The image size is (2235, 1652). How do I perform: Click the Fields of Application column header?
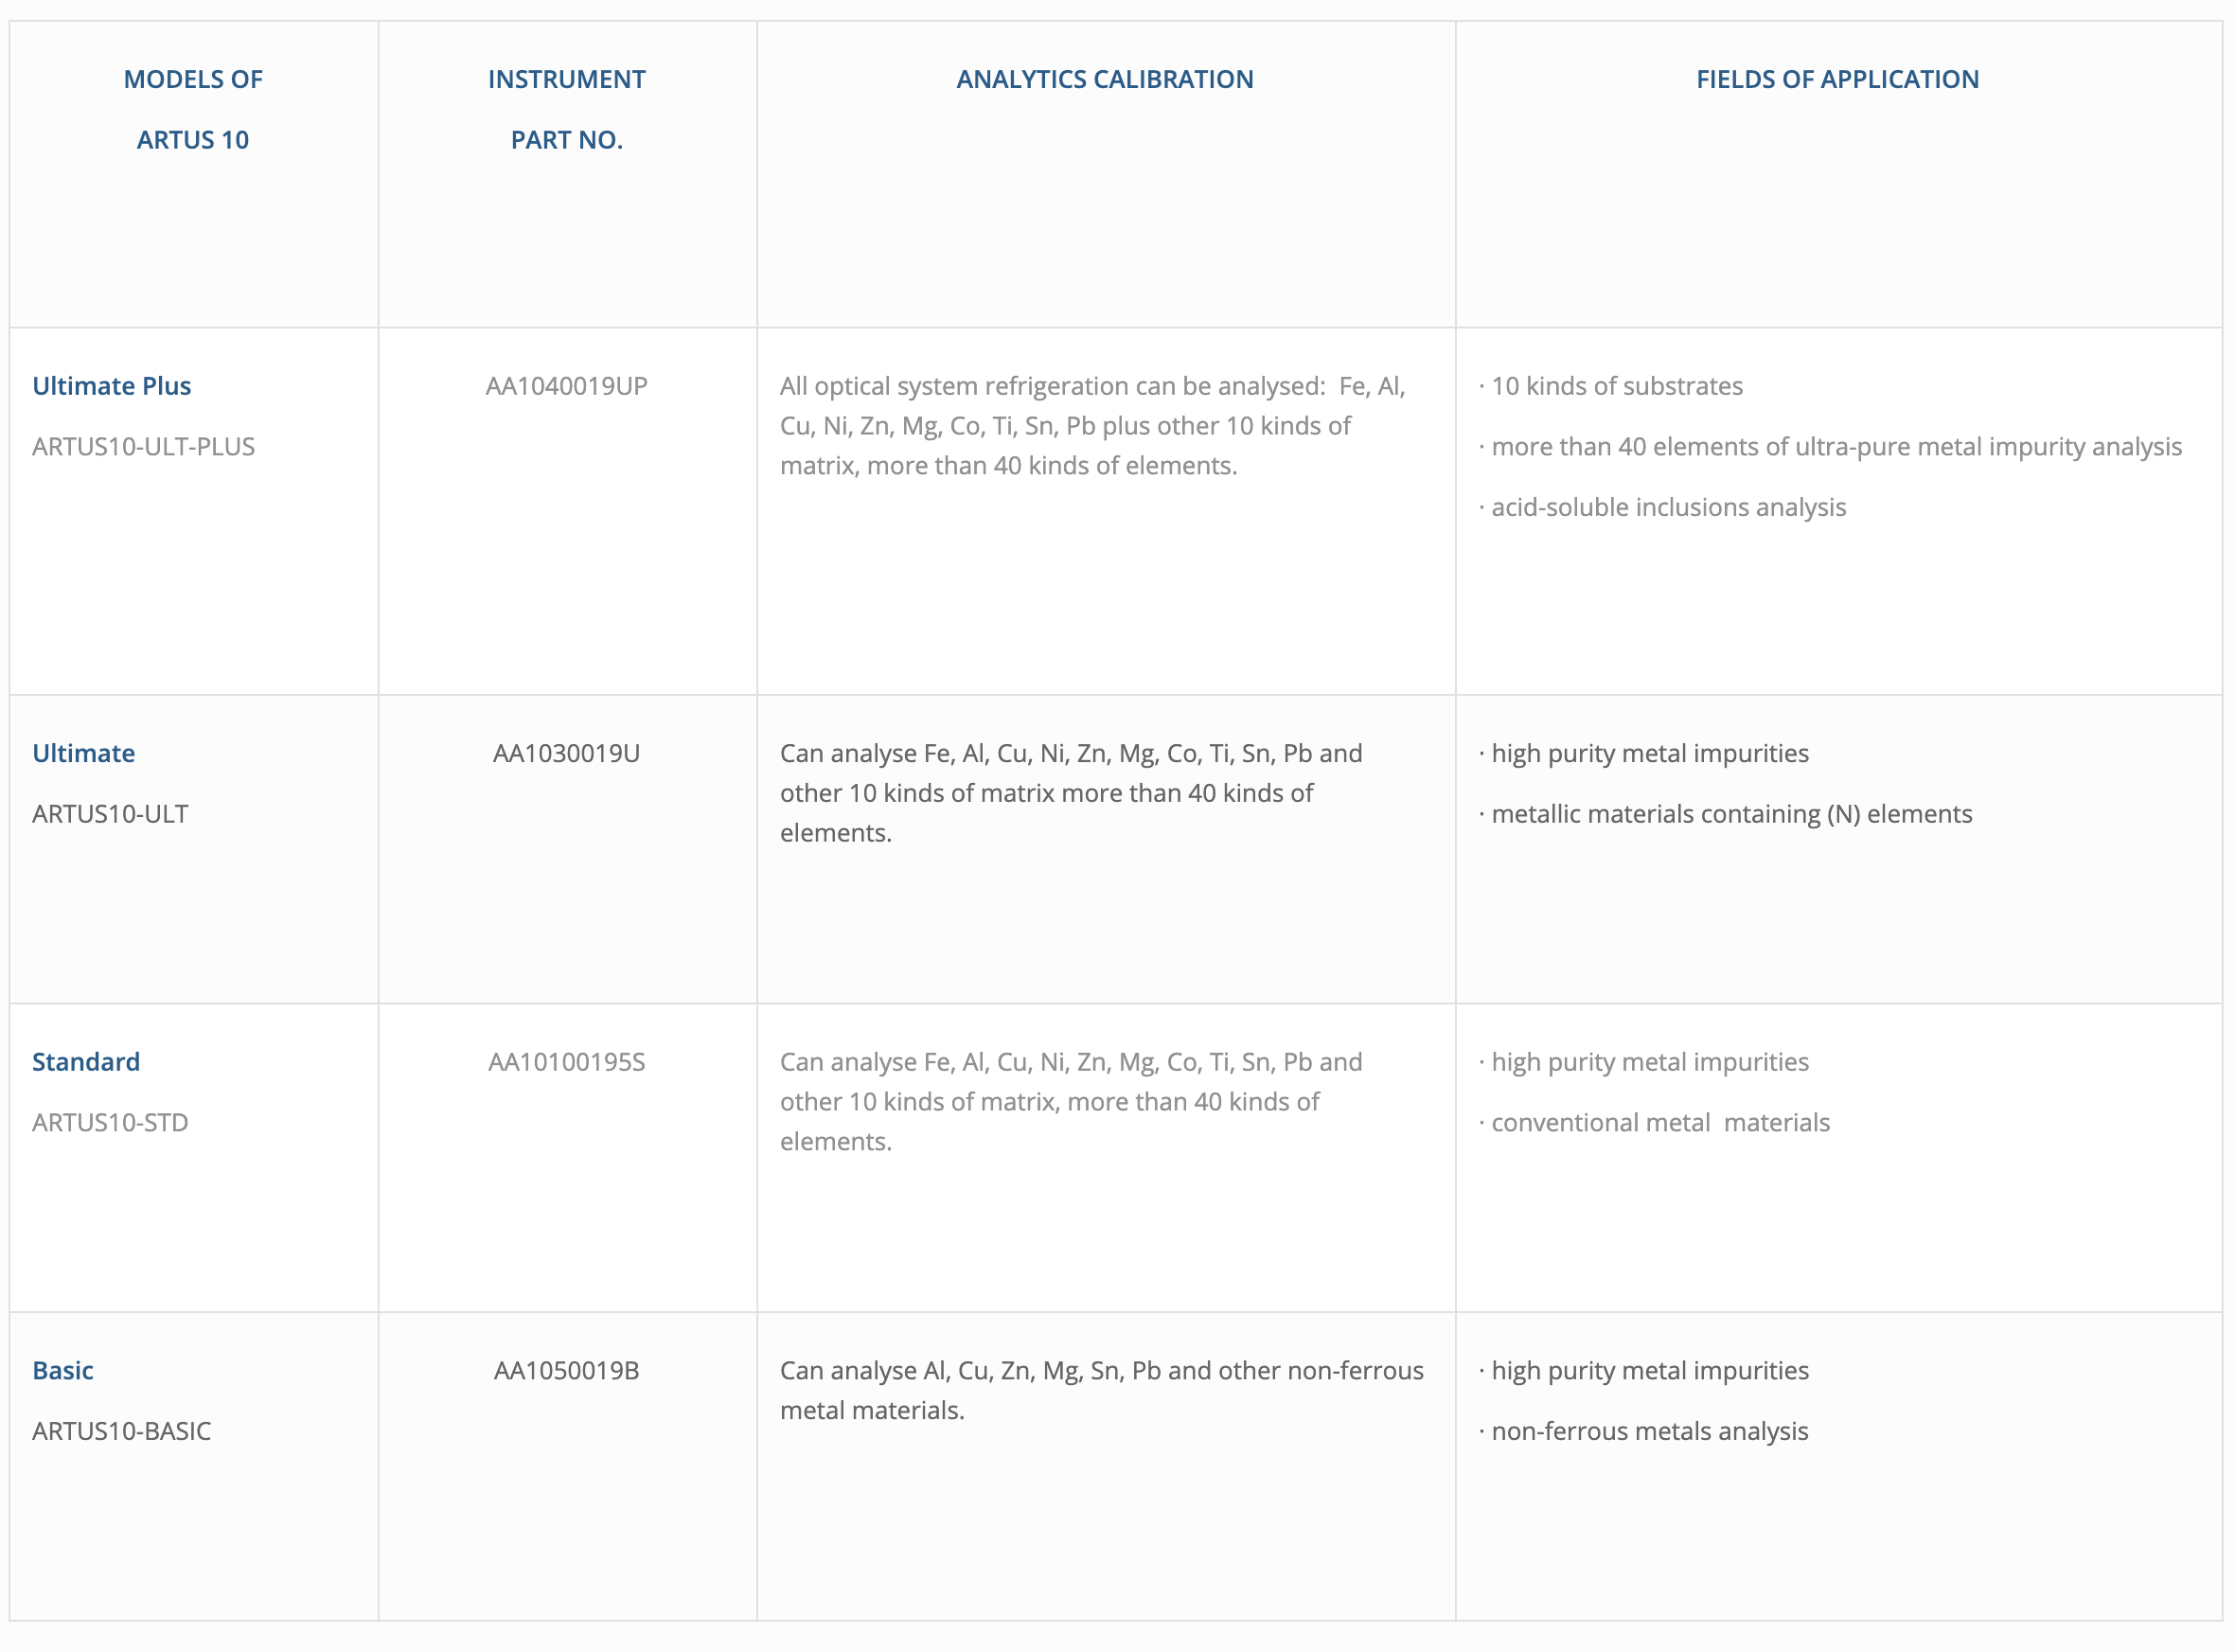coord(1837,79)
